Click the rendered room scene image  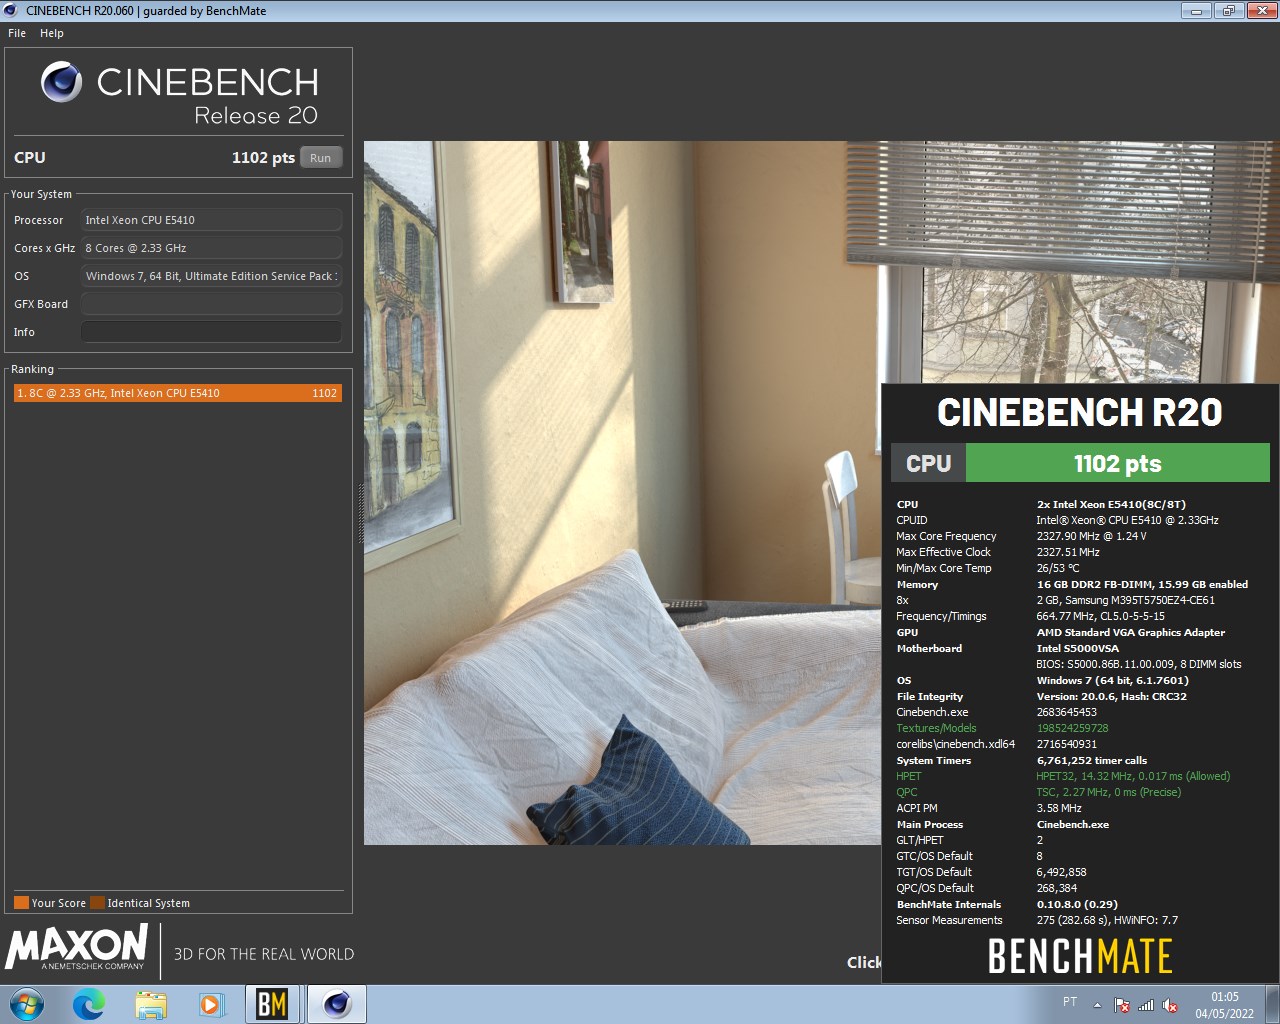[x=621, y=492]
